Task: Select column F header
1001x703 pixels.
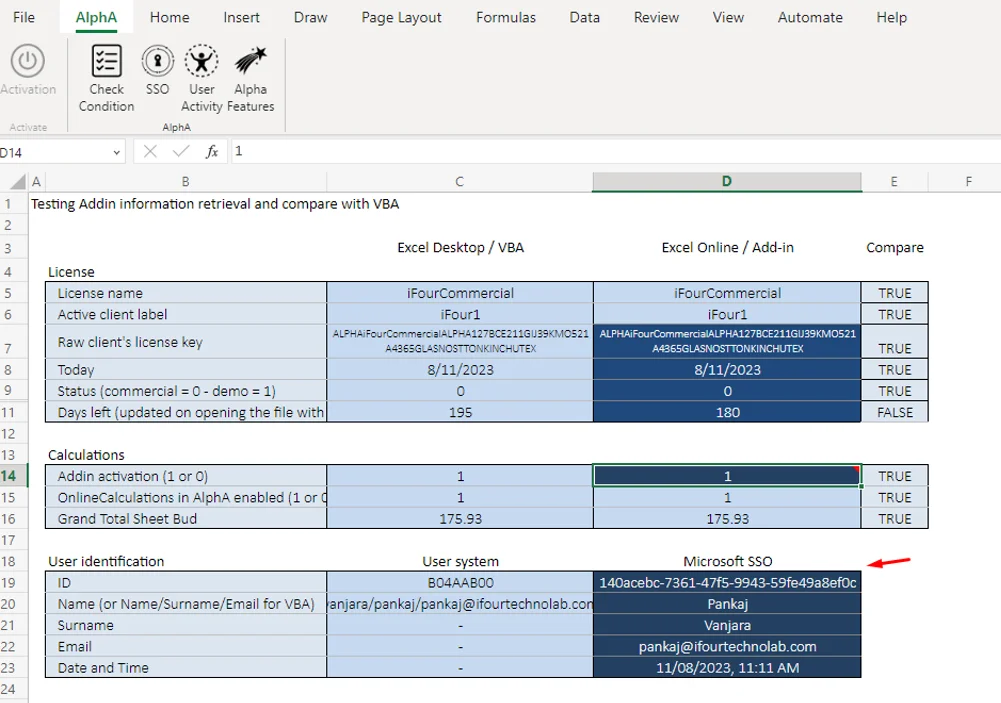Action: point(968,182)
